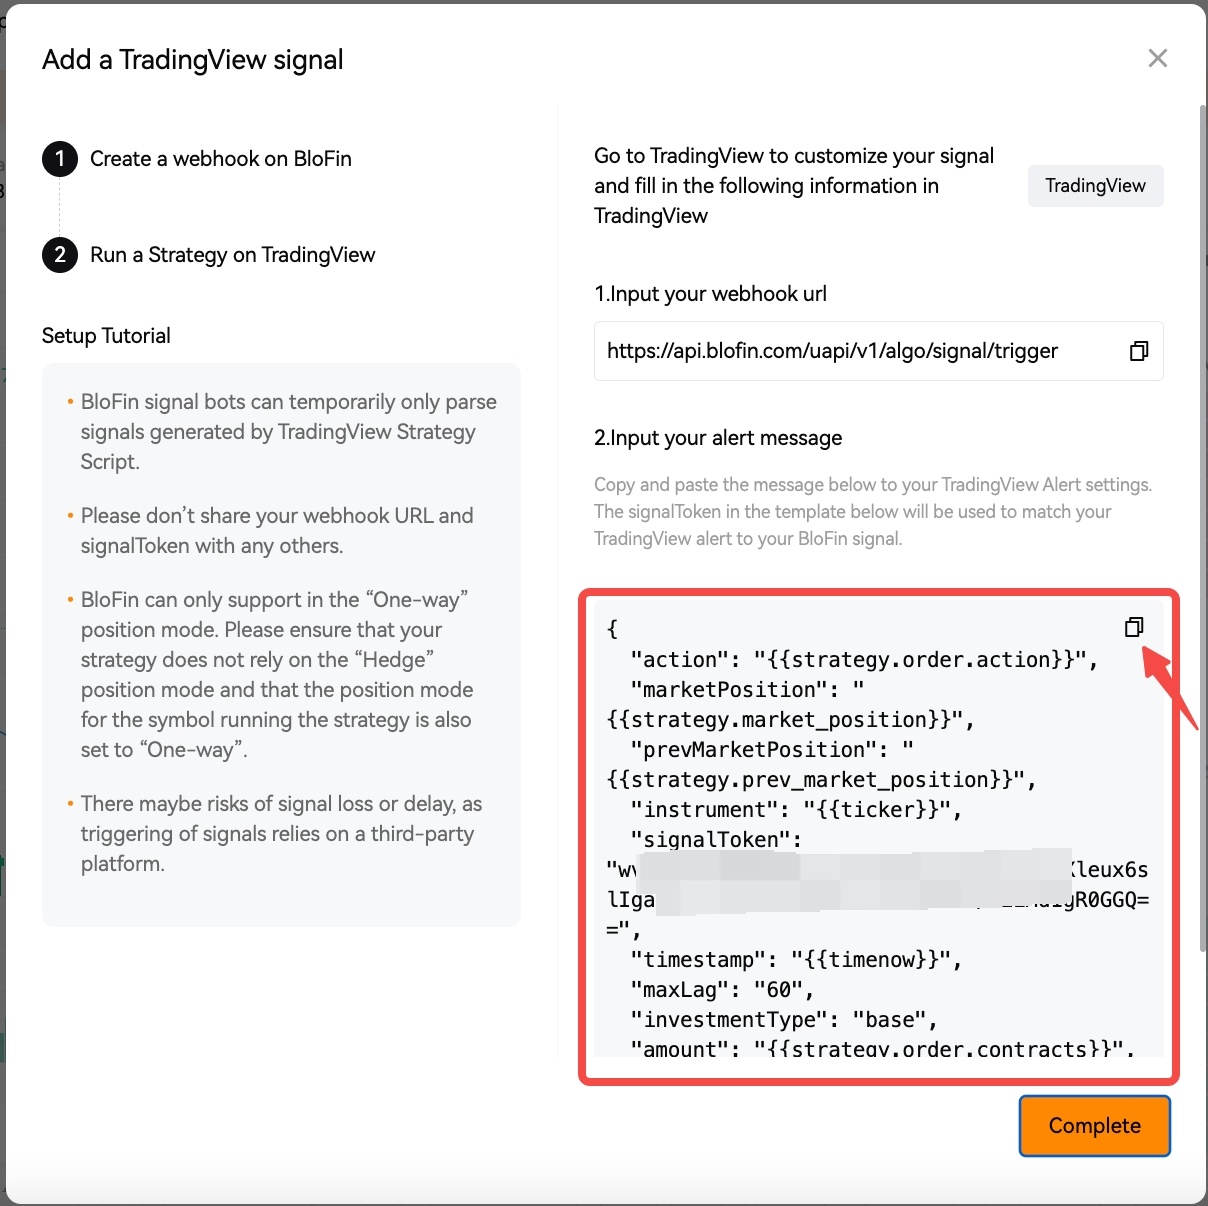Copy the webhook URL with copy icon
1208x1206 pixels.
pos(1138,351)
